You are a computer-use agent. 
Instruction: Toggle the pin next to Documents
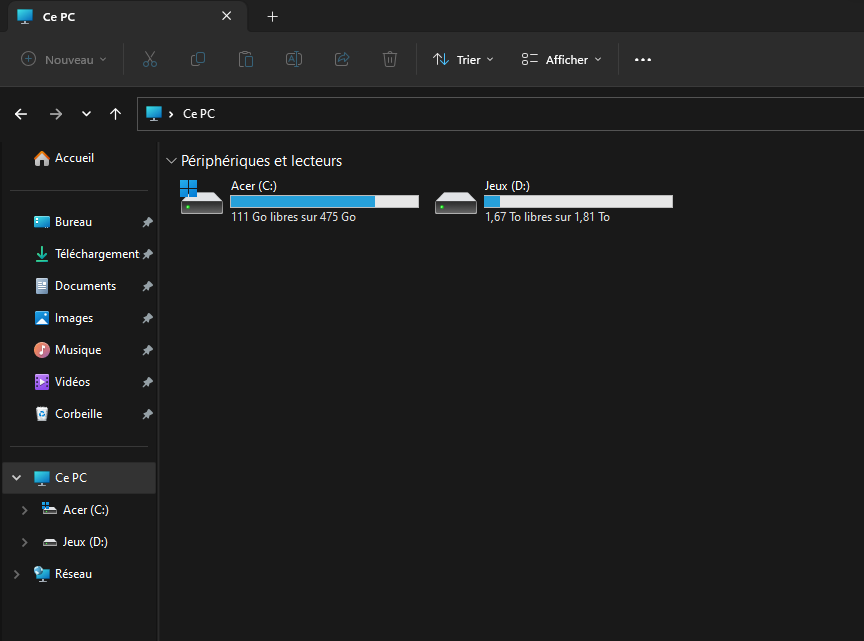(x=147, y=286)
